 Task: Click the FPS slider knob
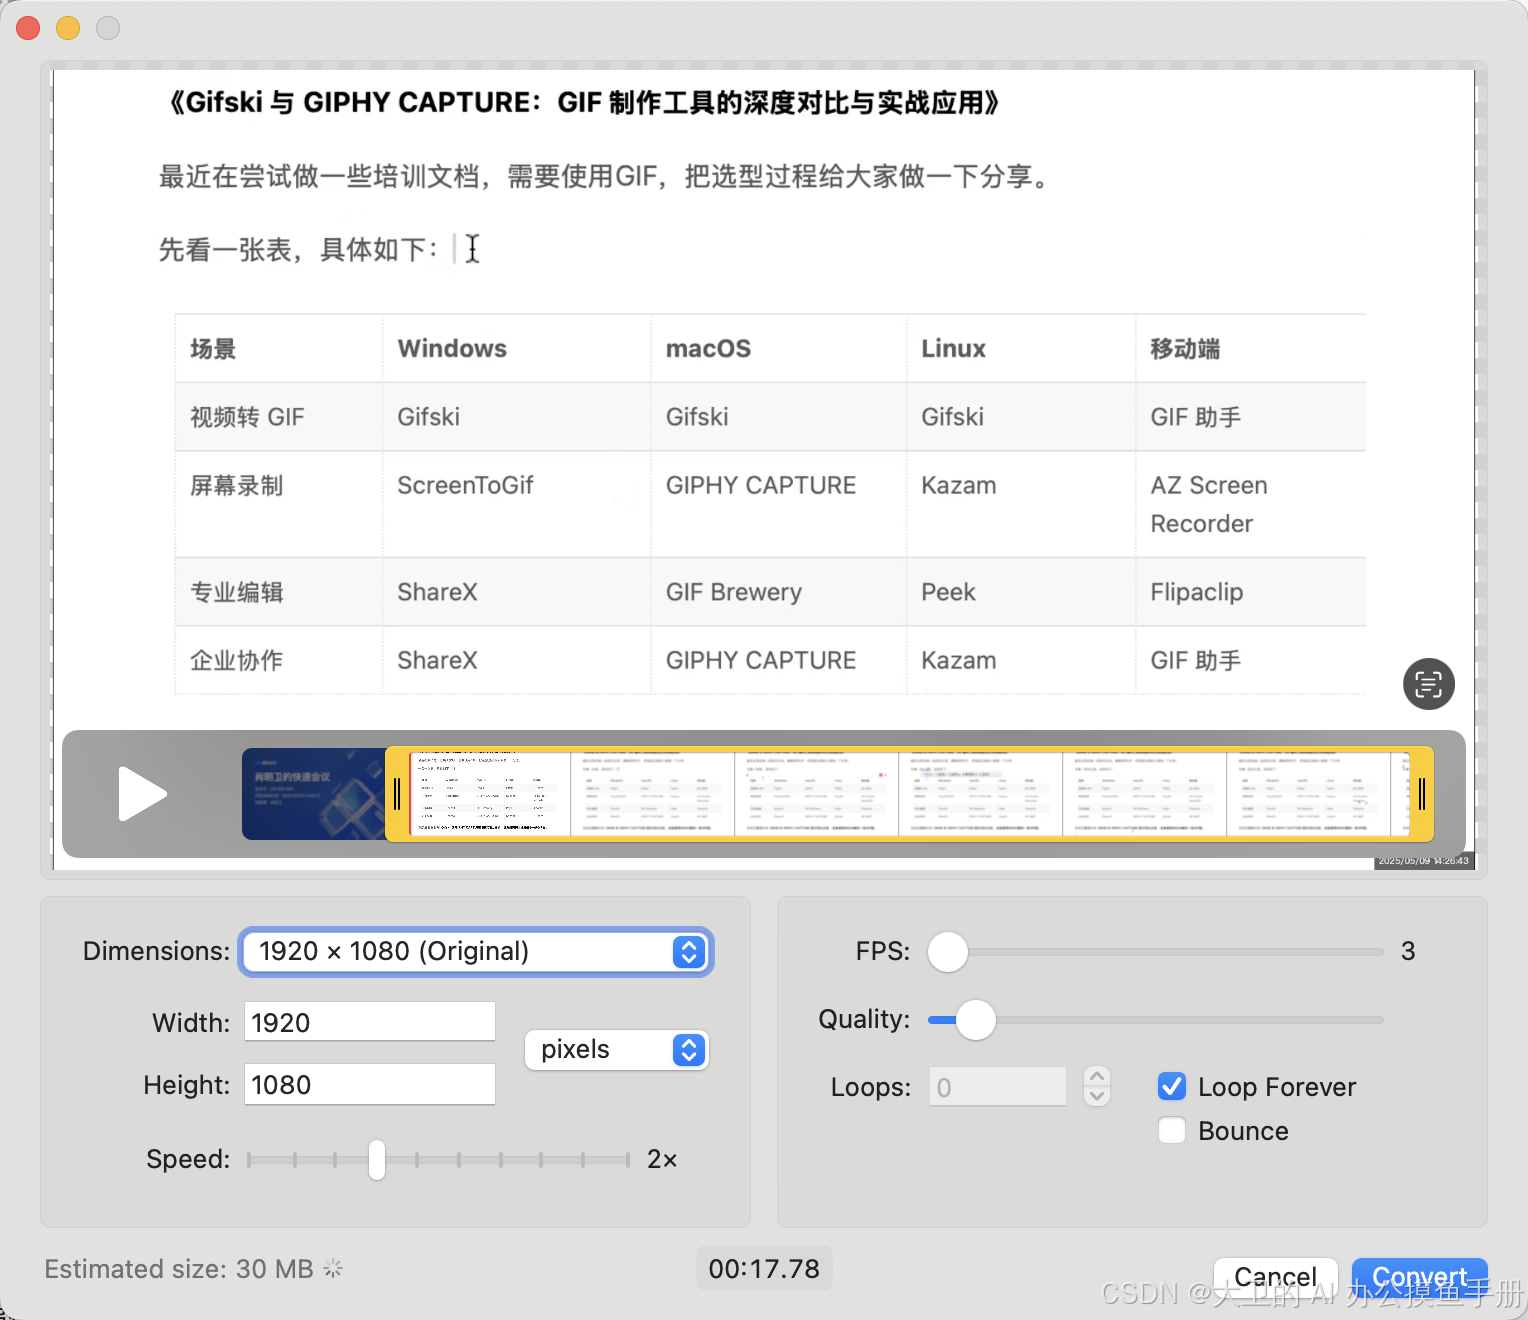(x=948, y=952)
